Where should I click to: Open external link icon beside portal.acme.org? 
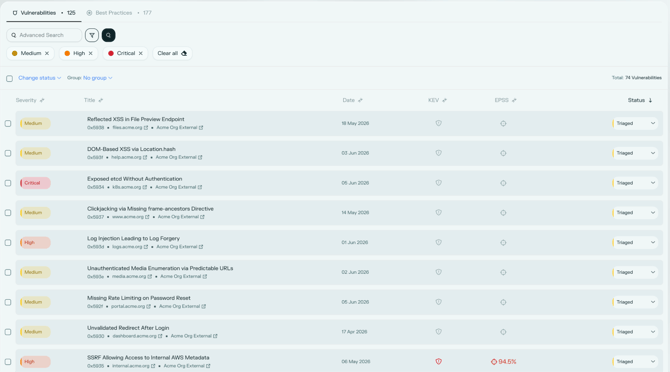(149, 306)
